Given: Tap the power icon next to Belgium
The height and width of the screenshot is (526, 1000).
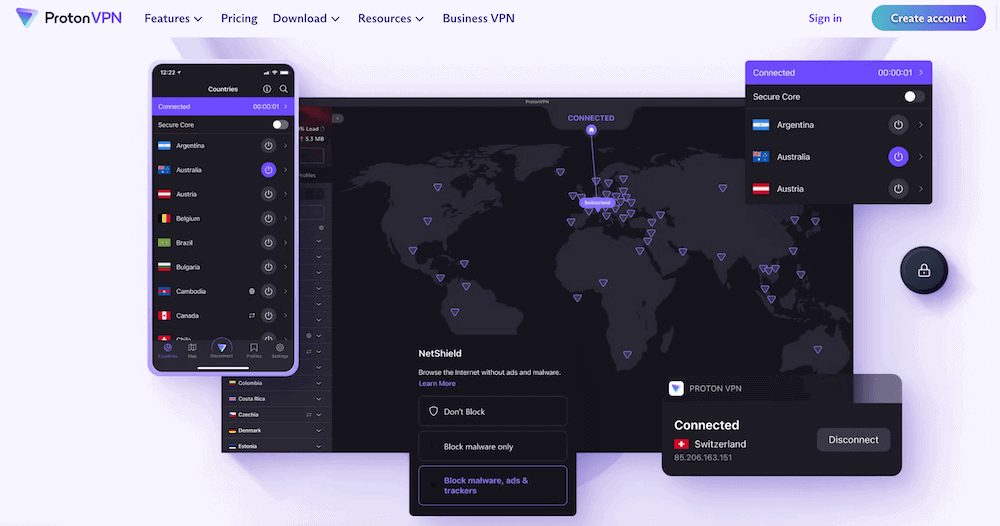Looking at the screenshot, I should 268,219.
